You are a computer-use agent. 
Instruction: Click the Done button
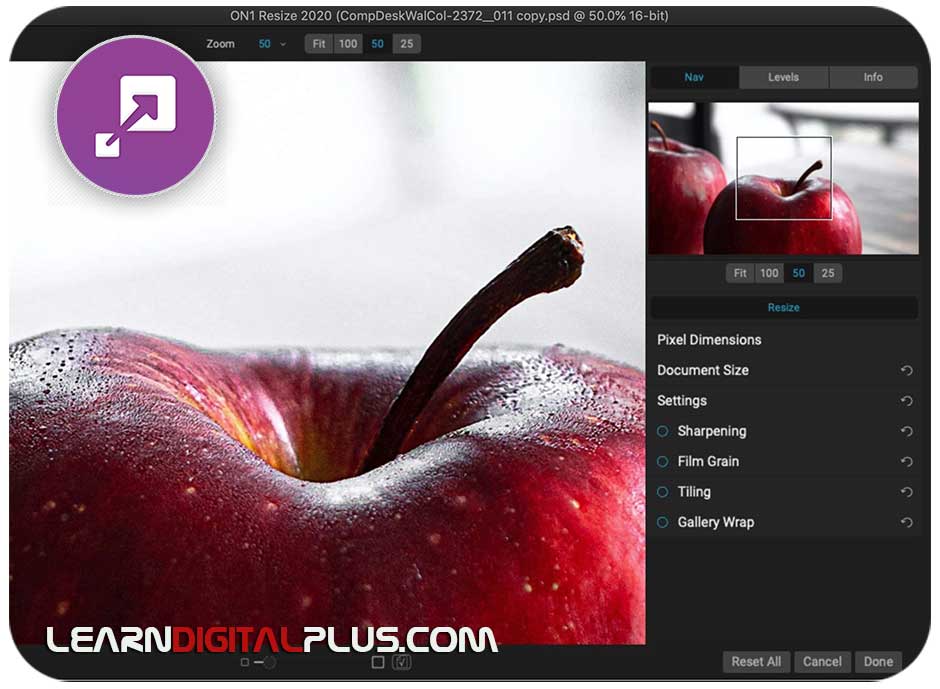pos(878,661)
